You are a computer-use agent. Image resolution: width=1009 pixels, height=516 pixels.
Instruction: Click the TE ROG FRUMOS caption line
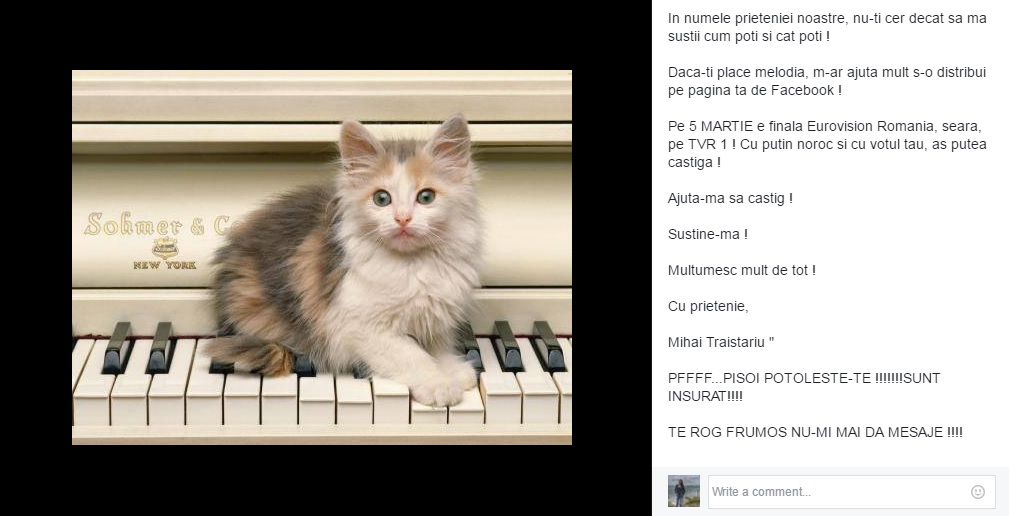(815, 432)
